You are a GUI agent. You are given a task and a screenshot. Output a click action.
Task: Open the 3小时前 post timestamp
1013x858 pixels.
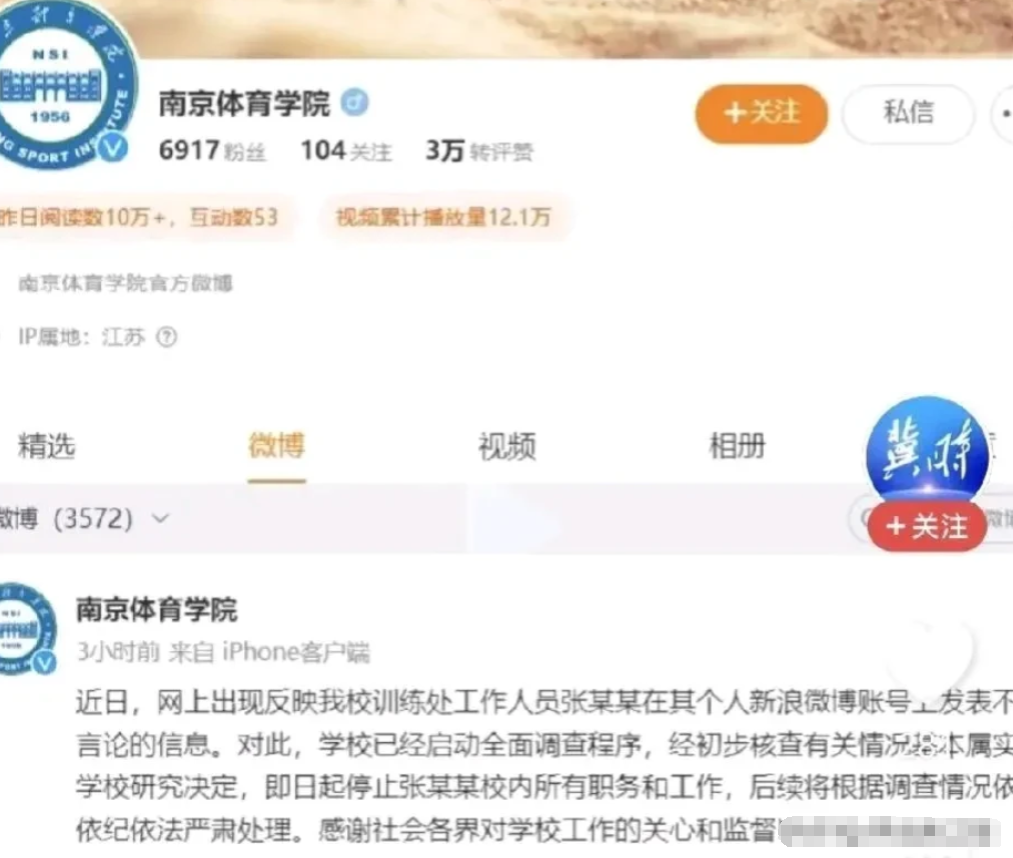(118, 651)
